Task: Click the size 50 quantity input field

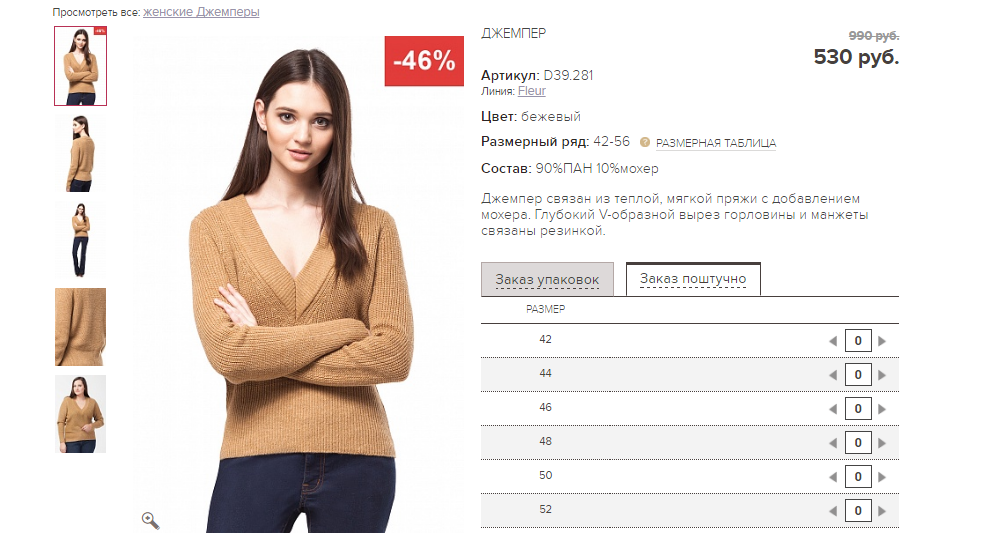Action: (858, 477)
